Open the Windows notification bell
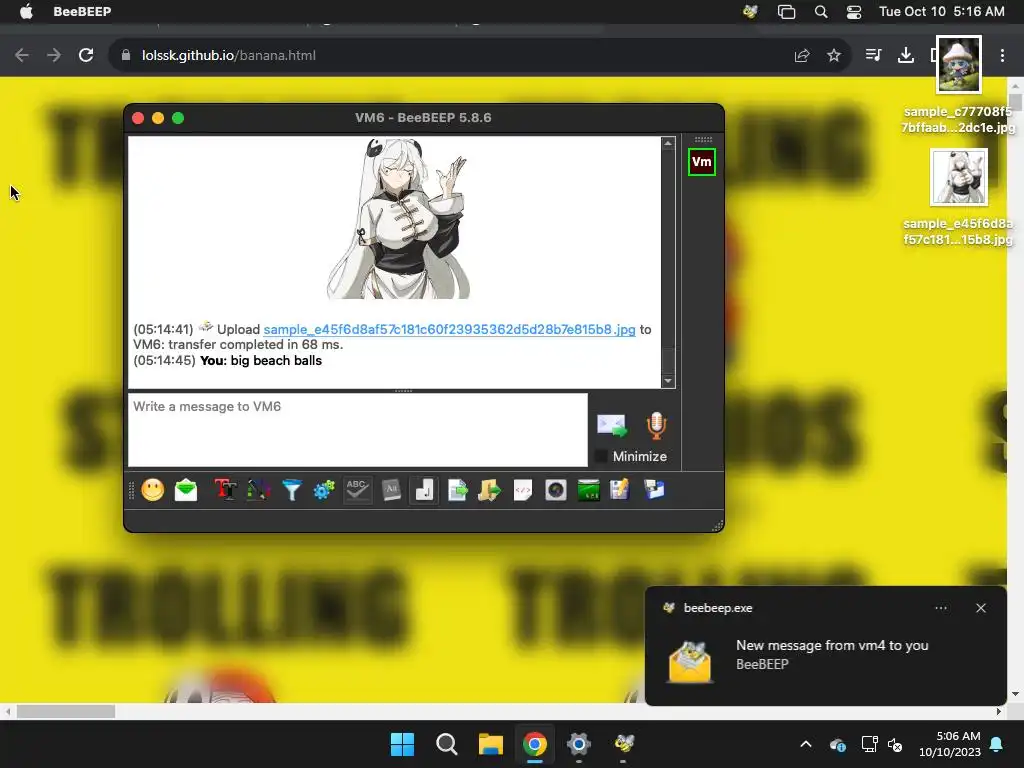 (x=997, y=744)
